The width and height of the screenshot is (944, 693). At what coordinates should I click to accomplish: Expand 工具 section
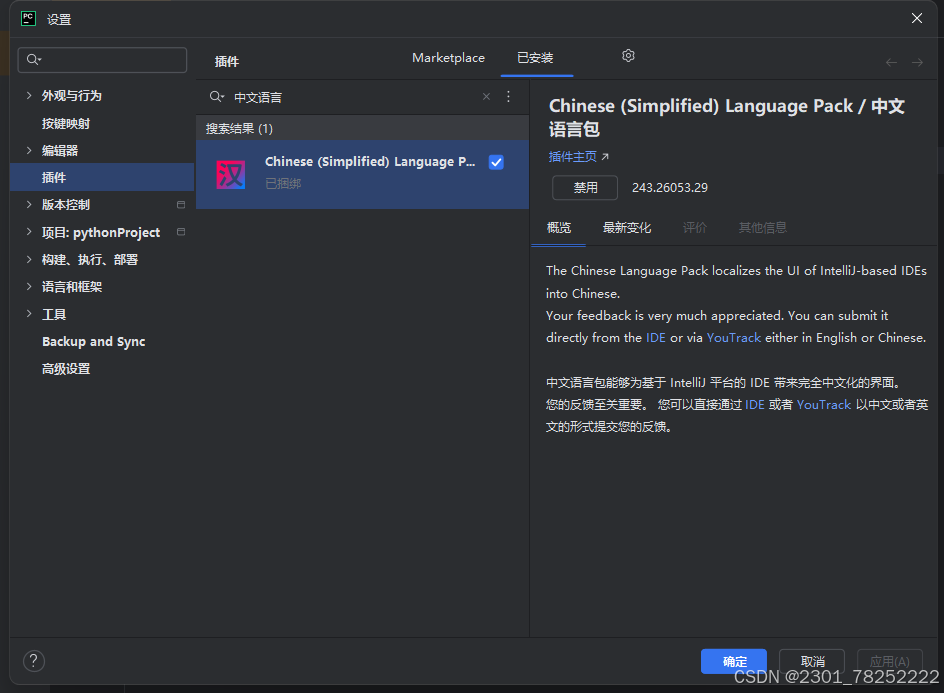[29, 314]
